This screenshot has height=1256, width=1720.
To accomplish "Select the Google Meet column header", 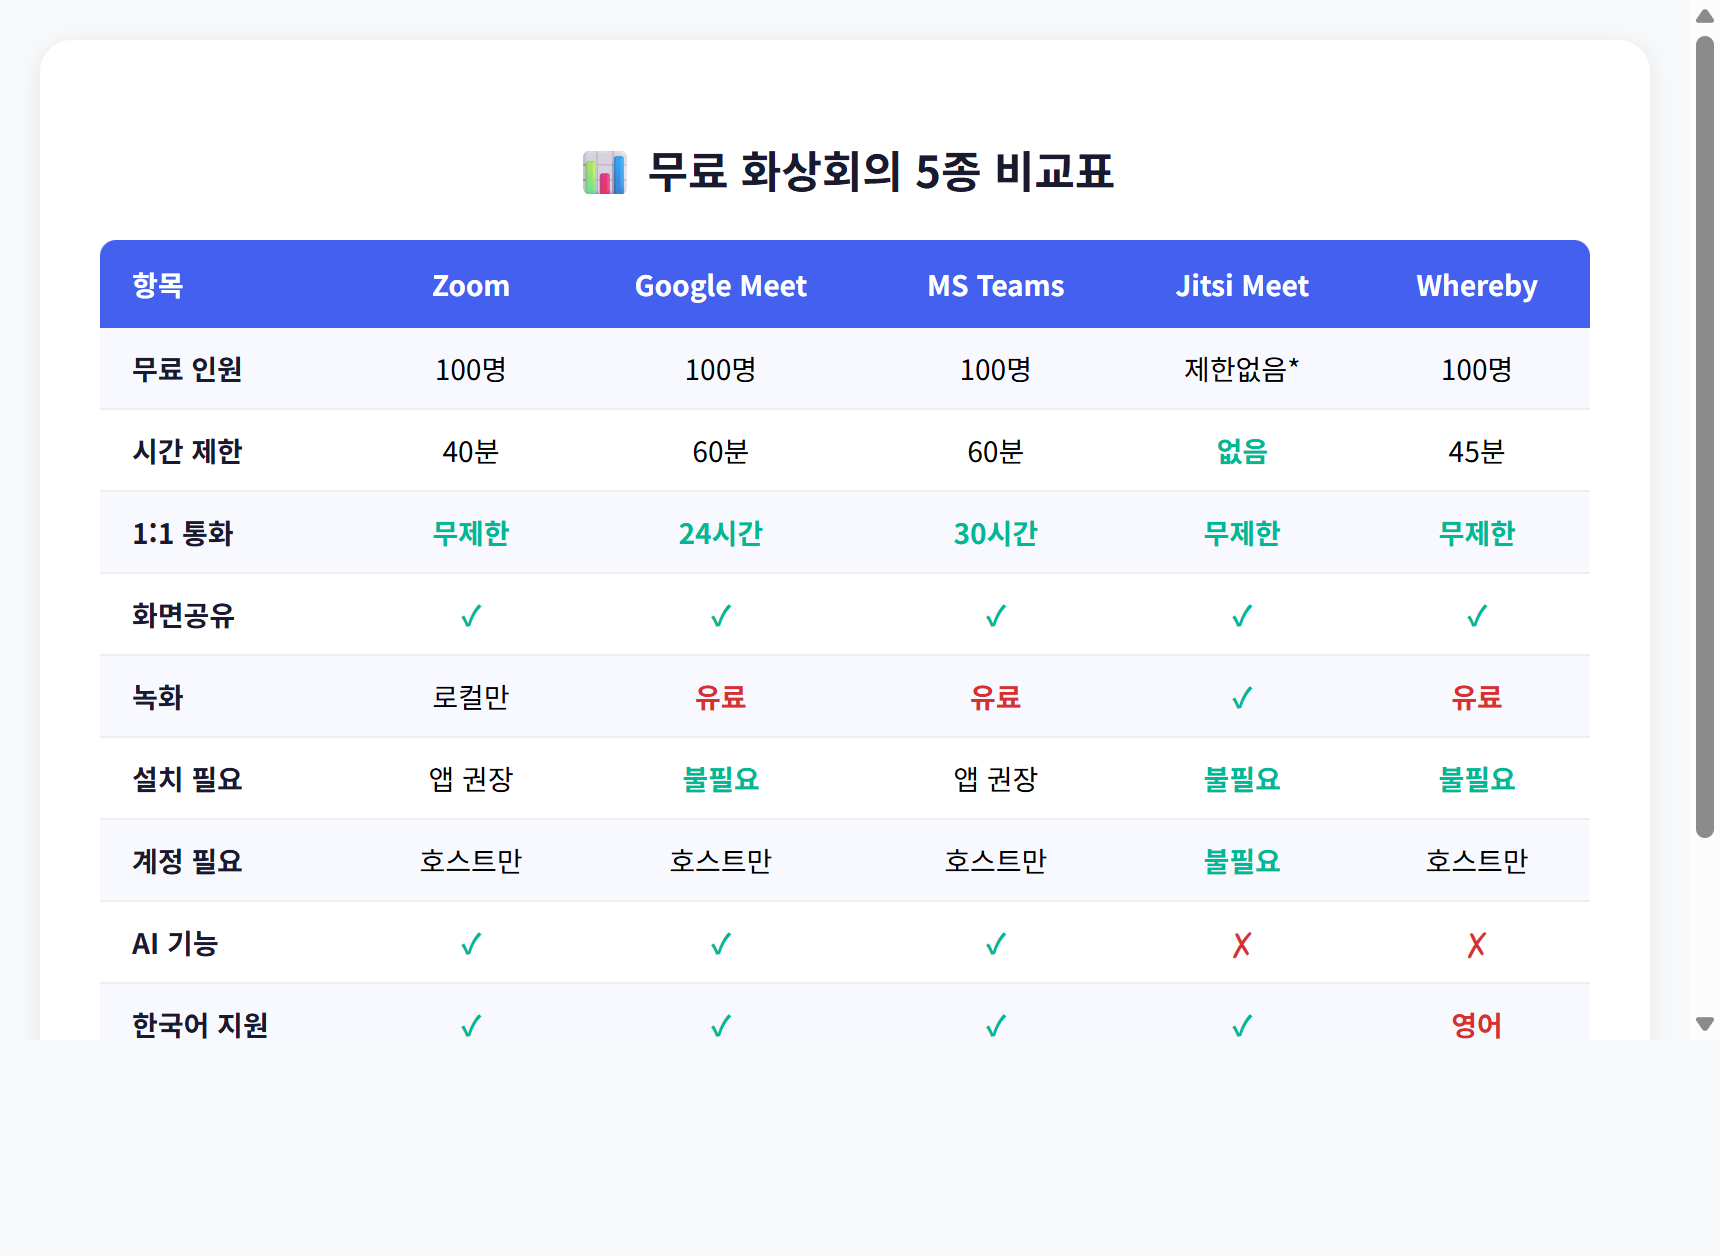I will coord(720,285).
